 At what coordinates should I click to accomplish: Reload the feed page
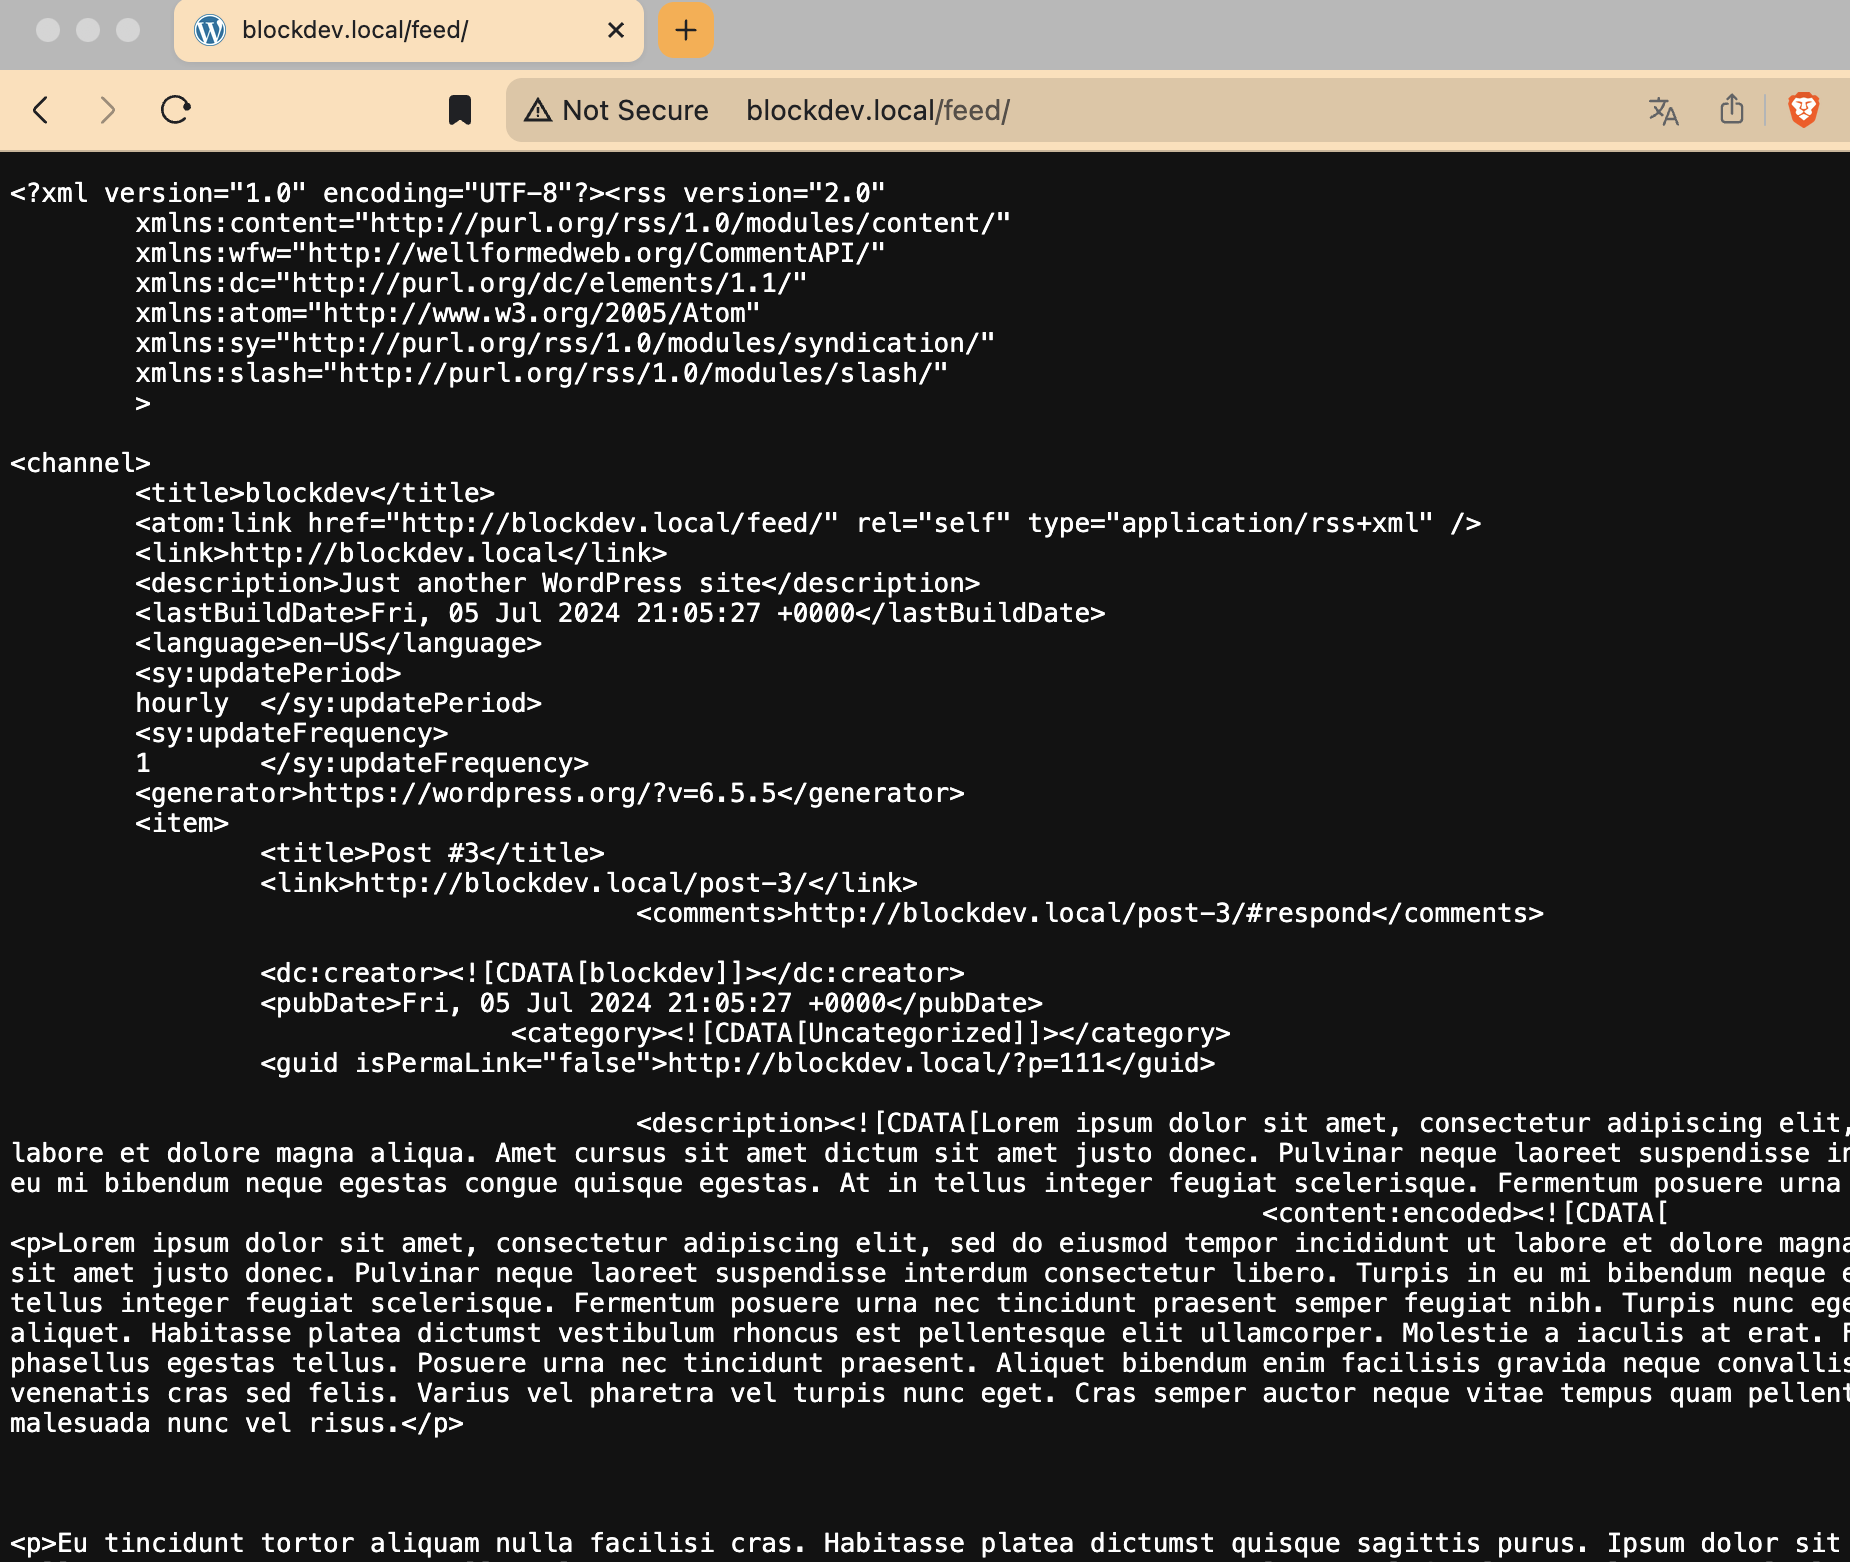[x=175, y=110]
